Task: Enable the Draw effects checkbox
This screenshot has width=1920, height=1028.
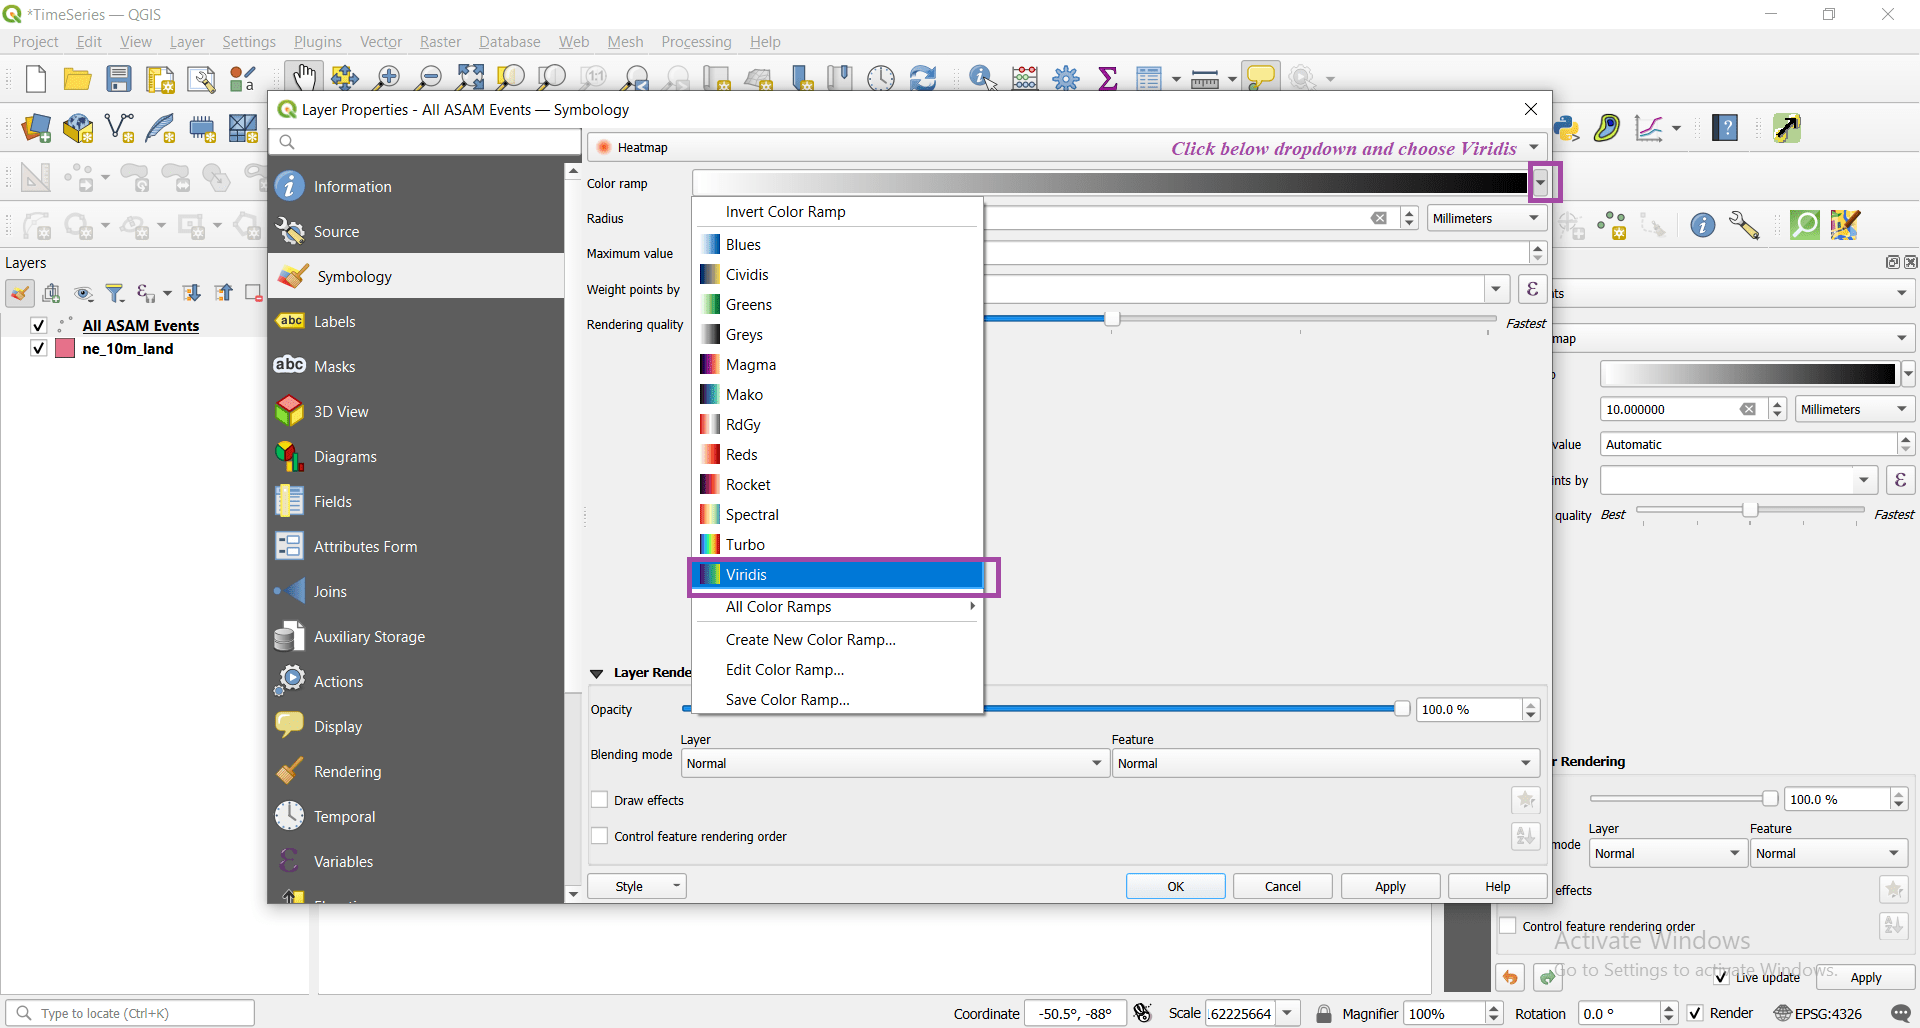Action: [600, 800]
